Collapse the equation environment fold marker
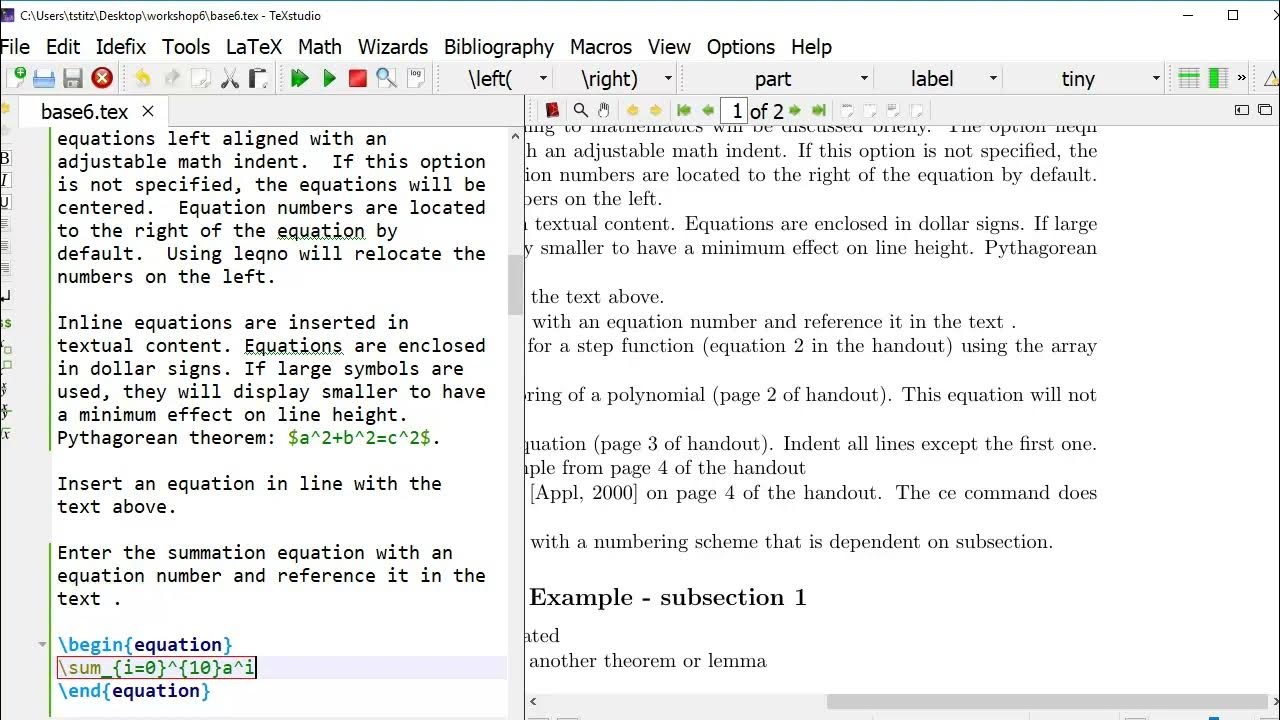Viewport: 1280px width, 720px height. pos(42,645)
